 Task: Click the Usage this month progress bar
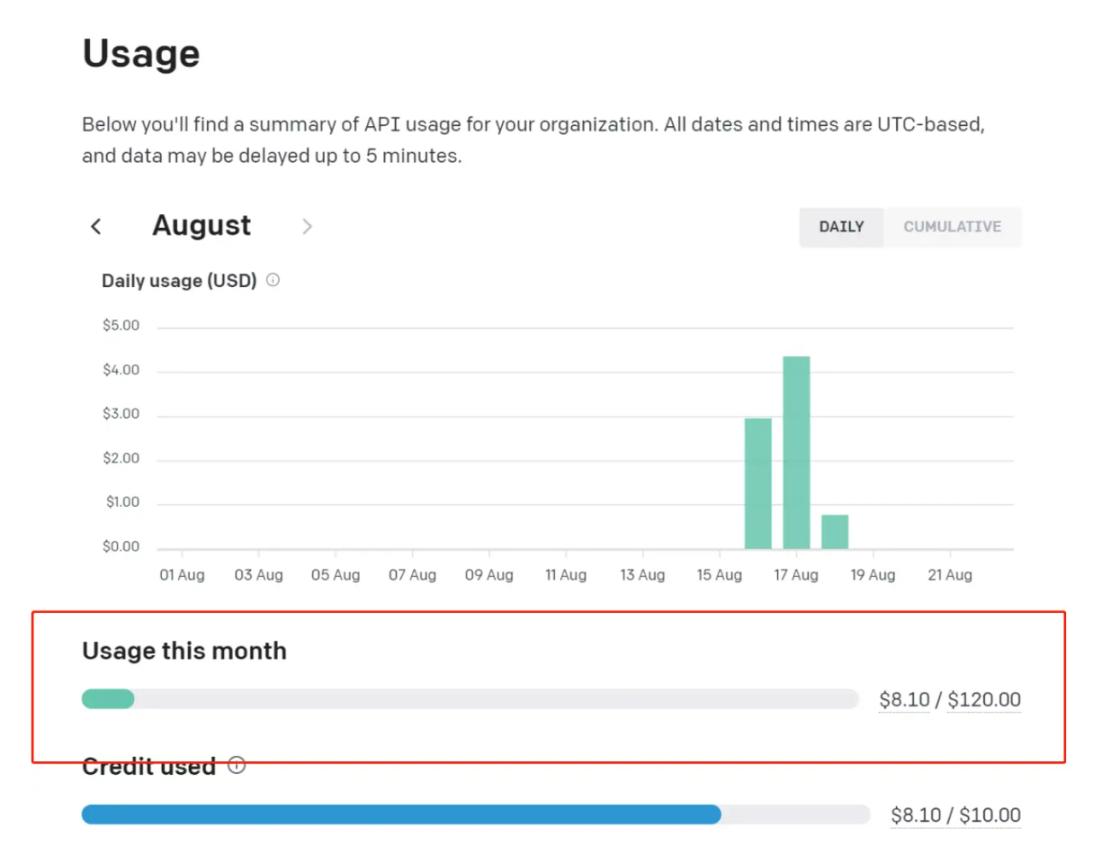point(470,699)
